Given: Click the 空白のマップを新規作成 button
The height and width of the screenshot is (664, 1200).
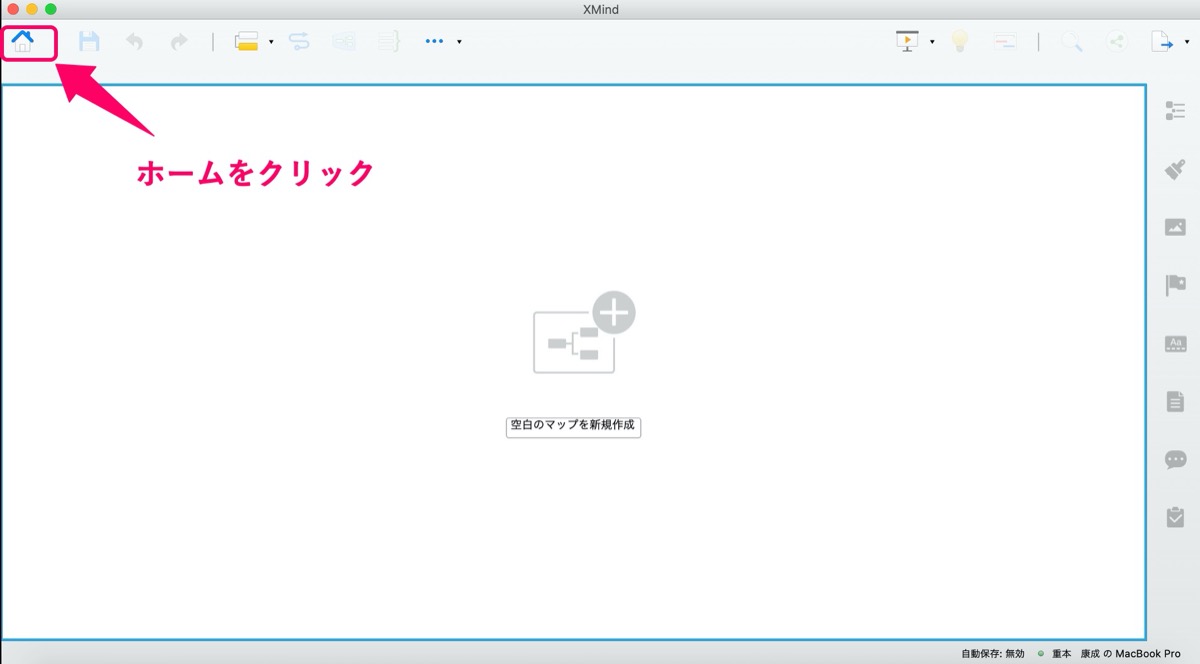Looking at the screenshot, I should [x=573, y=426].
